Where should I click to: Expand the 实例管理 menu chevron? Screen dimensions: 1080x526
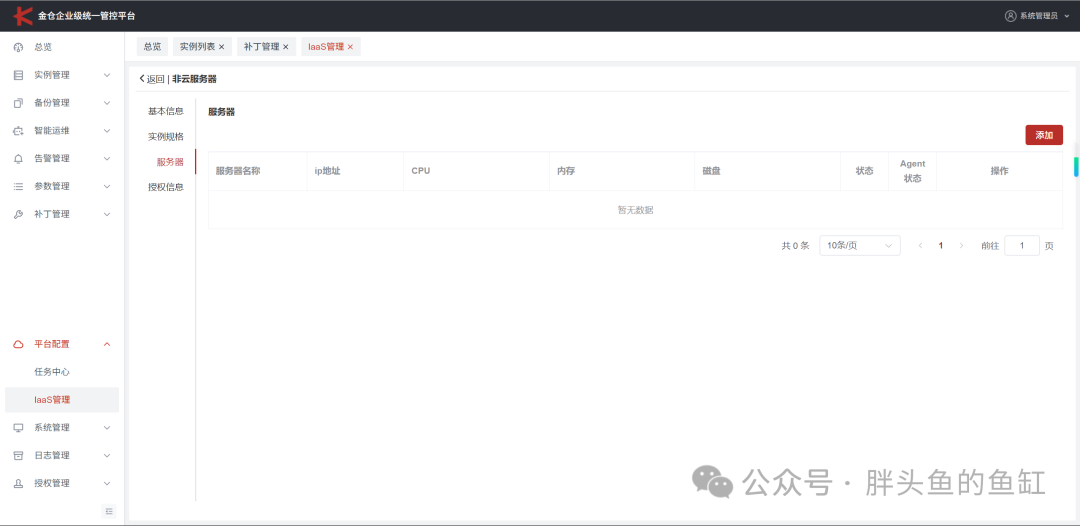107,75
